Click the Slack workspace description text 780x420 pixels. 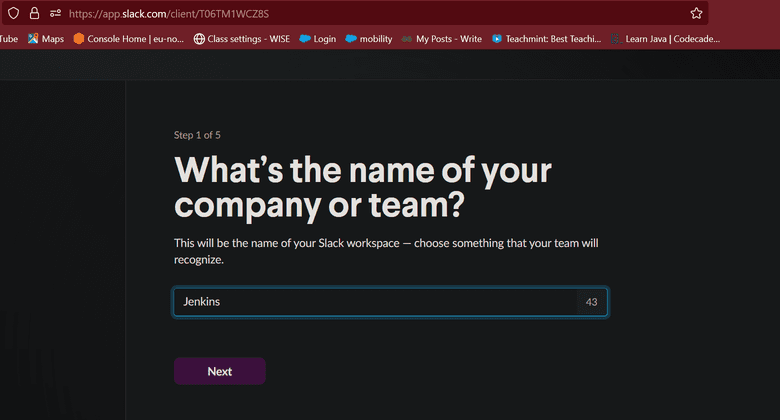(x=386, y=251)
